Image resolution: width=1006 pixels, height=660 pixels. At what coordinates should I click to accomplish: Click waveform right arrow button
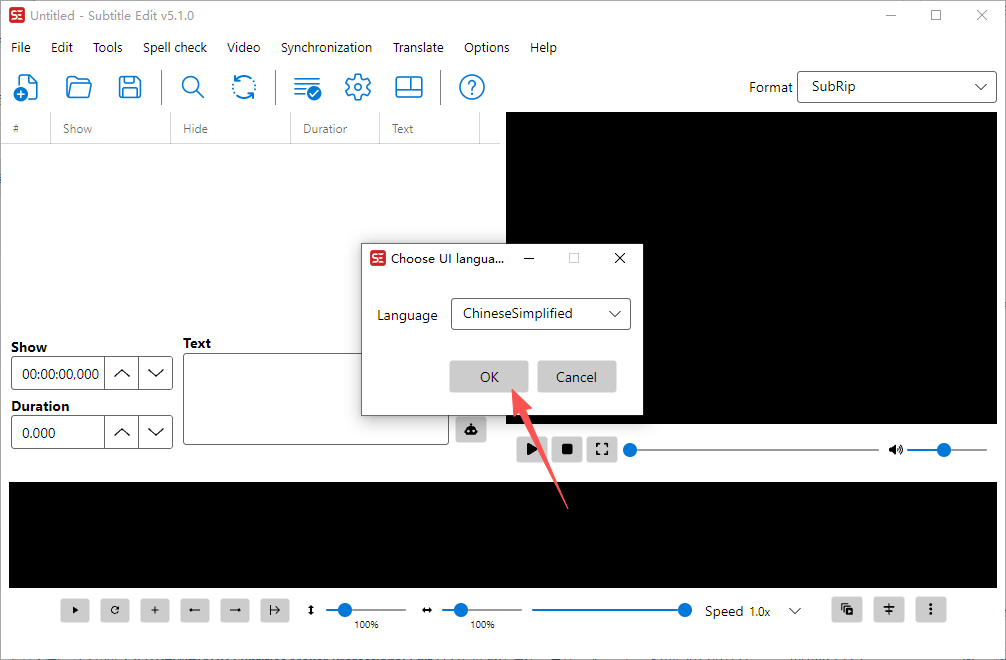[235, 610]
